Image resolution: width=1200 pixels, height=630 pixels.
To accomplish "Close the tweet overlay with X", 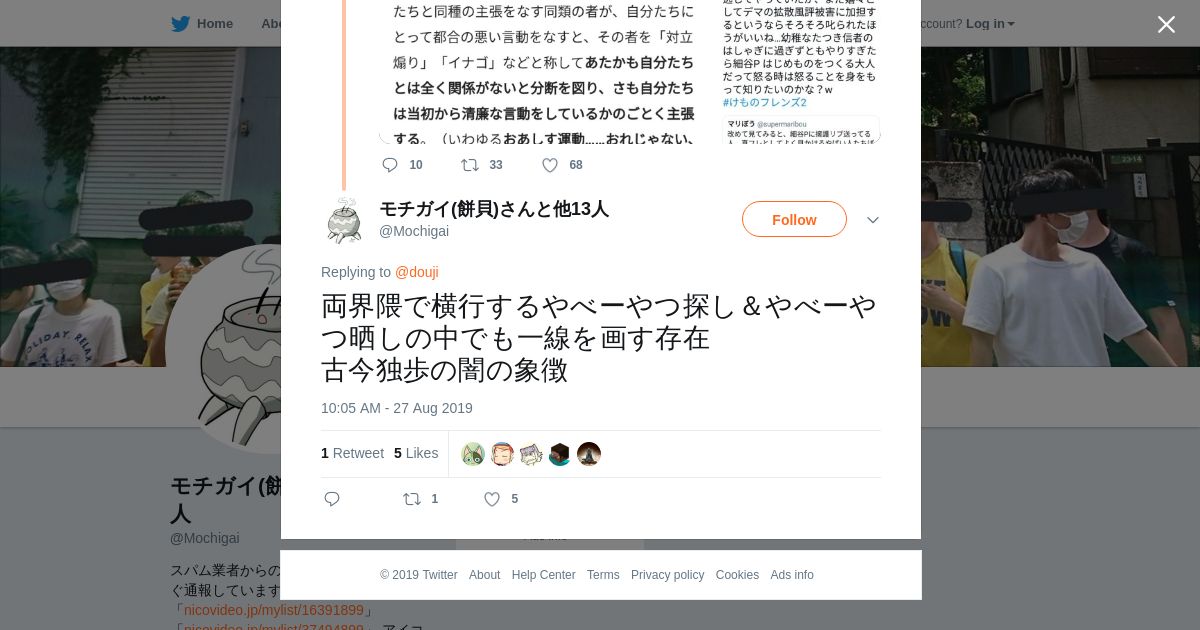I will point(1166,24).
